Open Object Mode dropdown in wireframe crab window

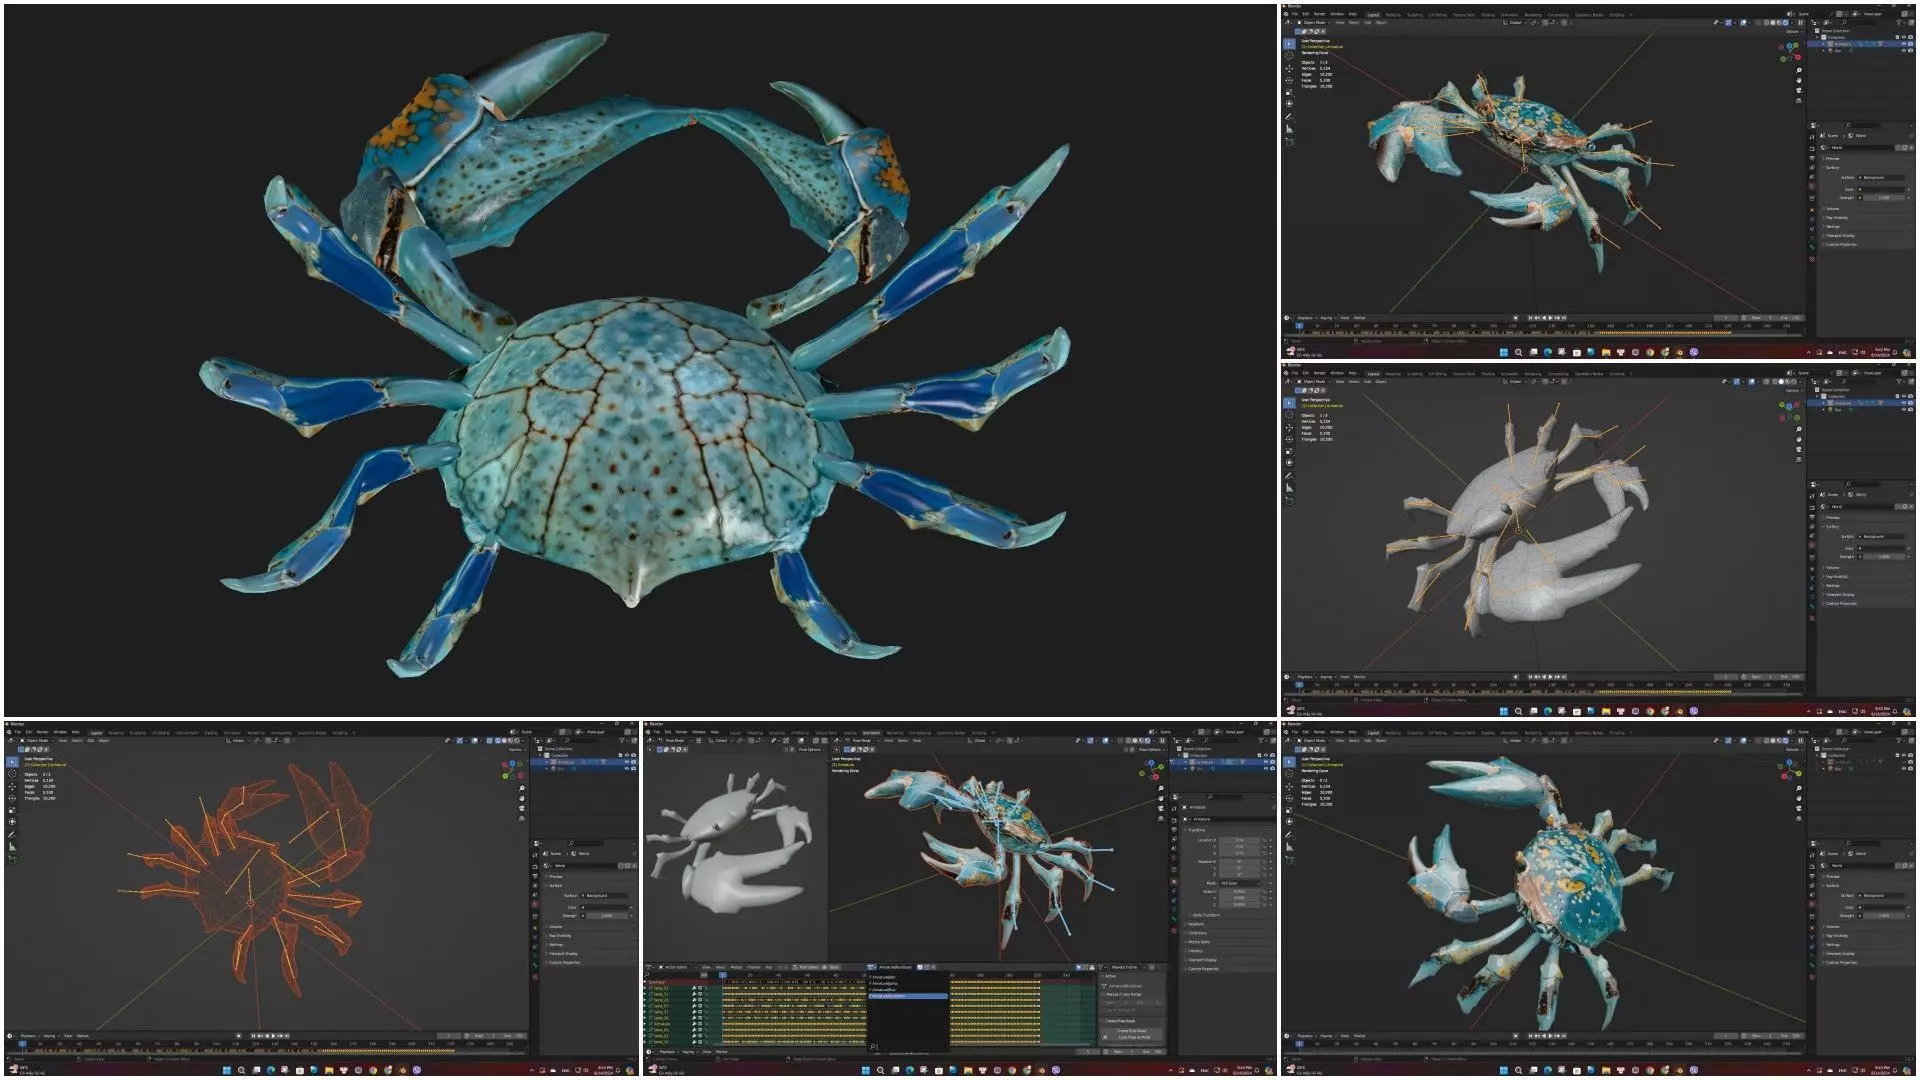37,741
